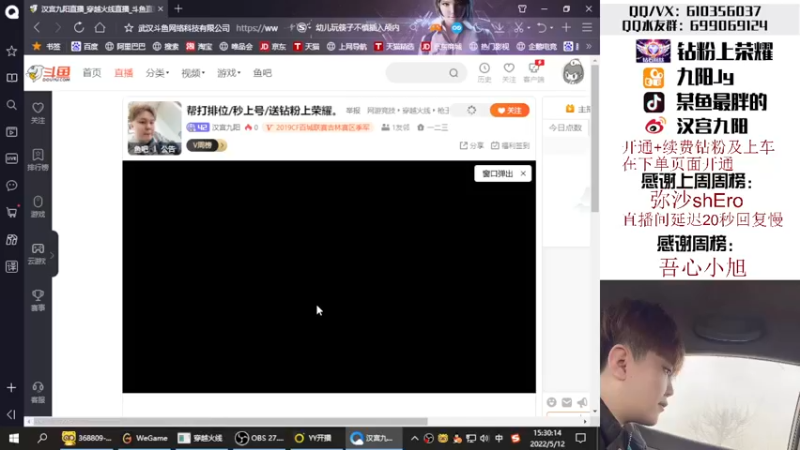
Task: Show hidden tray icons chevron
Action: point(414,438)
